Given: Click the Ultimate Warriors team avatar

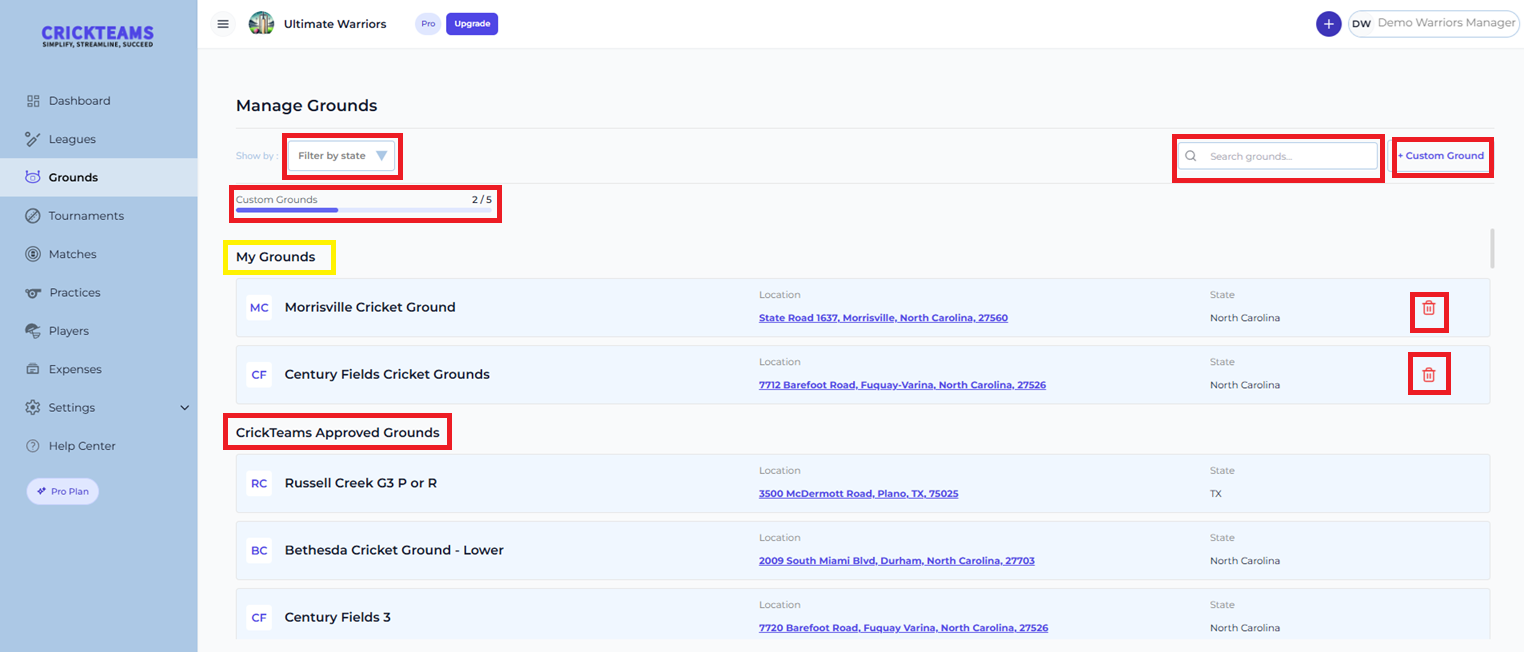Looking at the screenshot, I should [x=261, y=24].
